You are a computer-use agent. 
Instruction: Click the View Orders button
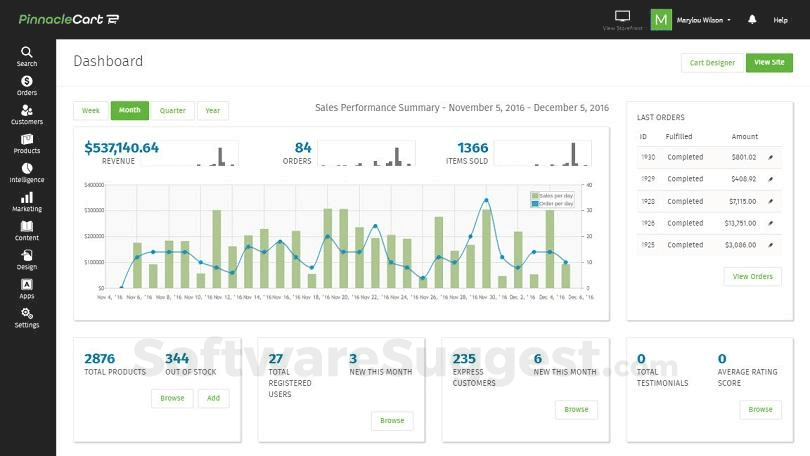point(753,276)
